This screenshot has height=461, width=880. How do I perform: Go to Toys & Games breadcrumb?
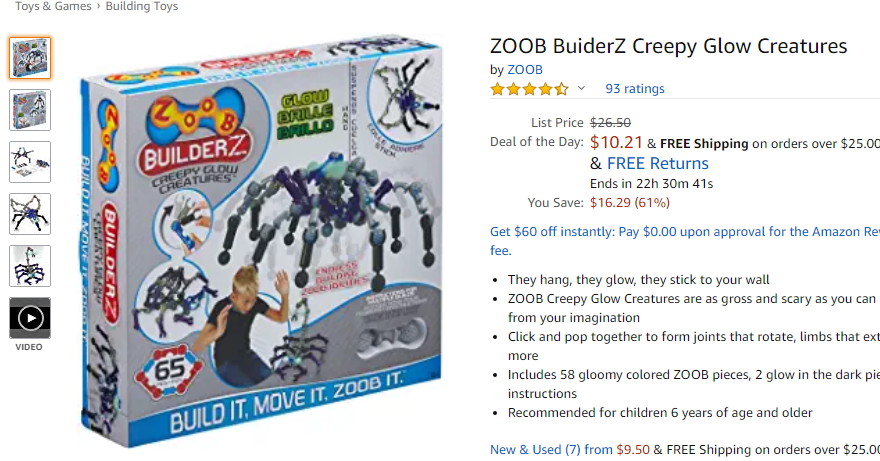[x=53, y=6]
